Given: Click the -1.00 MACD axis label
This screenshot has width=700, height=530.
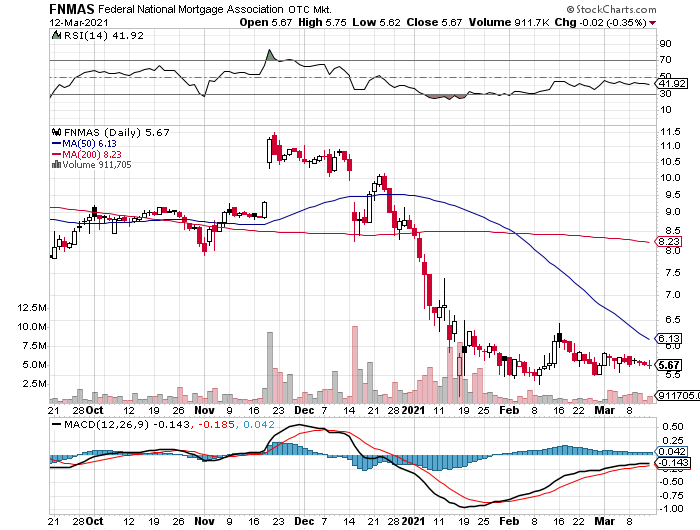Looking at the screenshot, I should (671, 509).
